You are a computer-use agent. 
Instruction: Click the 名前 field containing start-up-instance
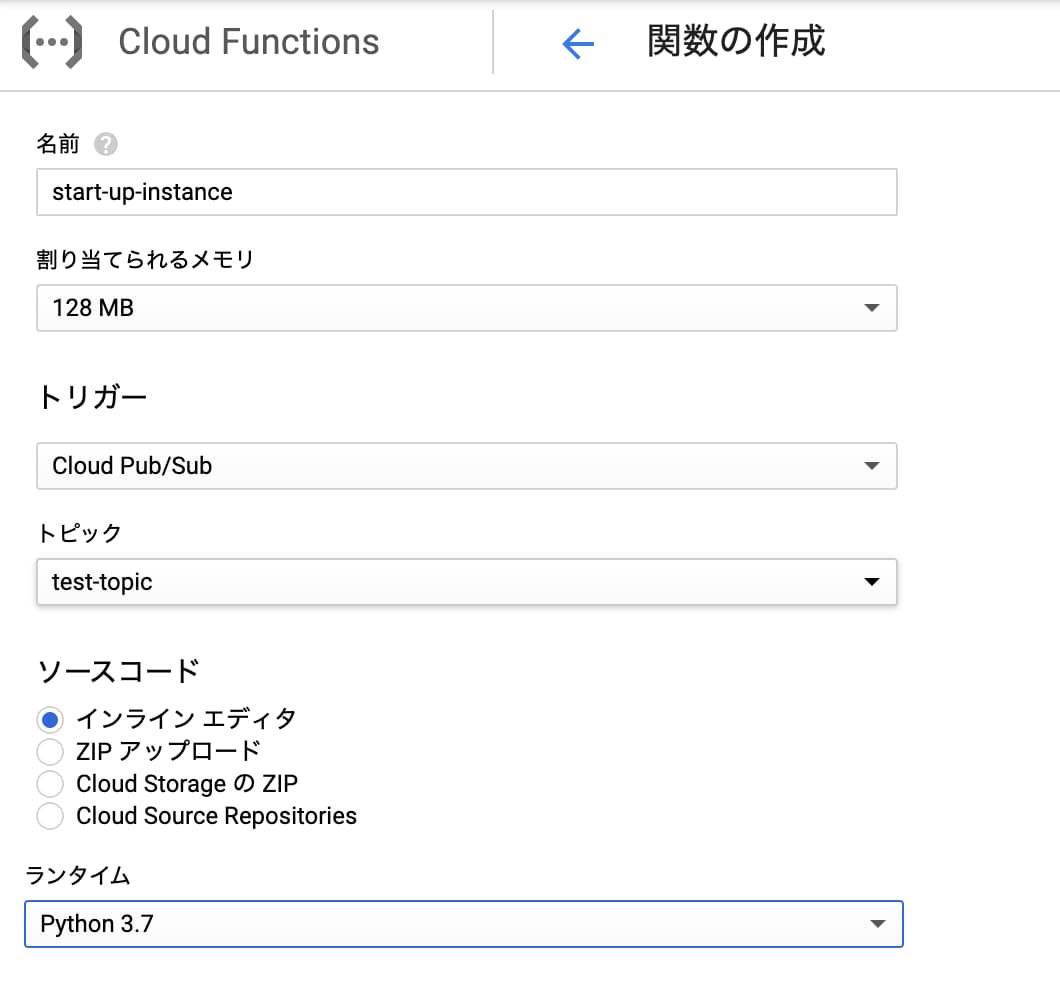[x=466, y=192]
